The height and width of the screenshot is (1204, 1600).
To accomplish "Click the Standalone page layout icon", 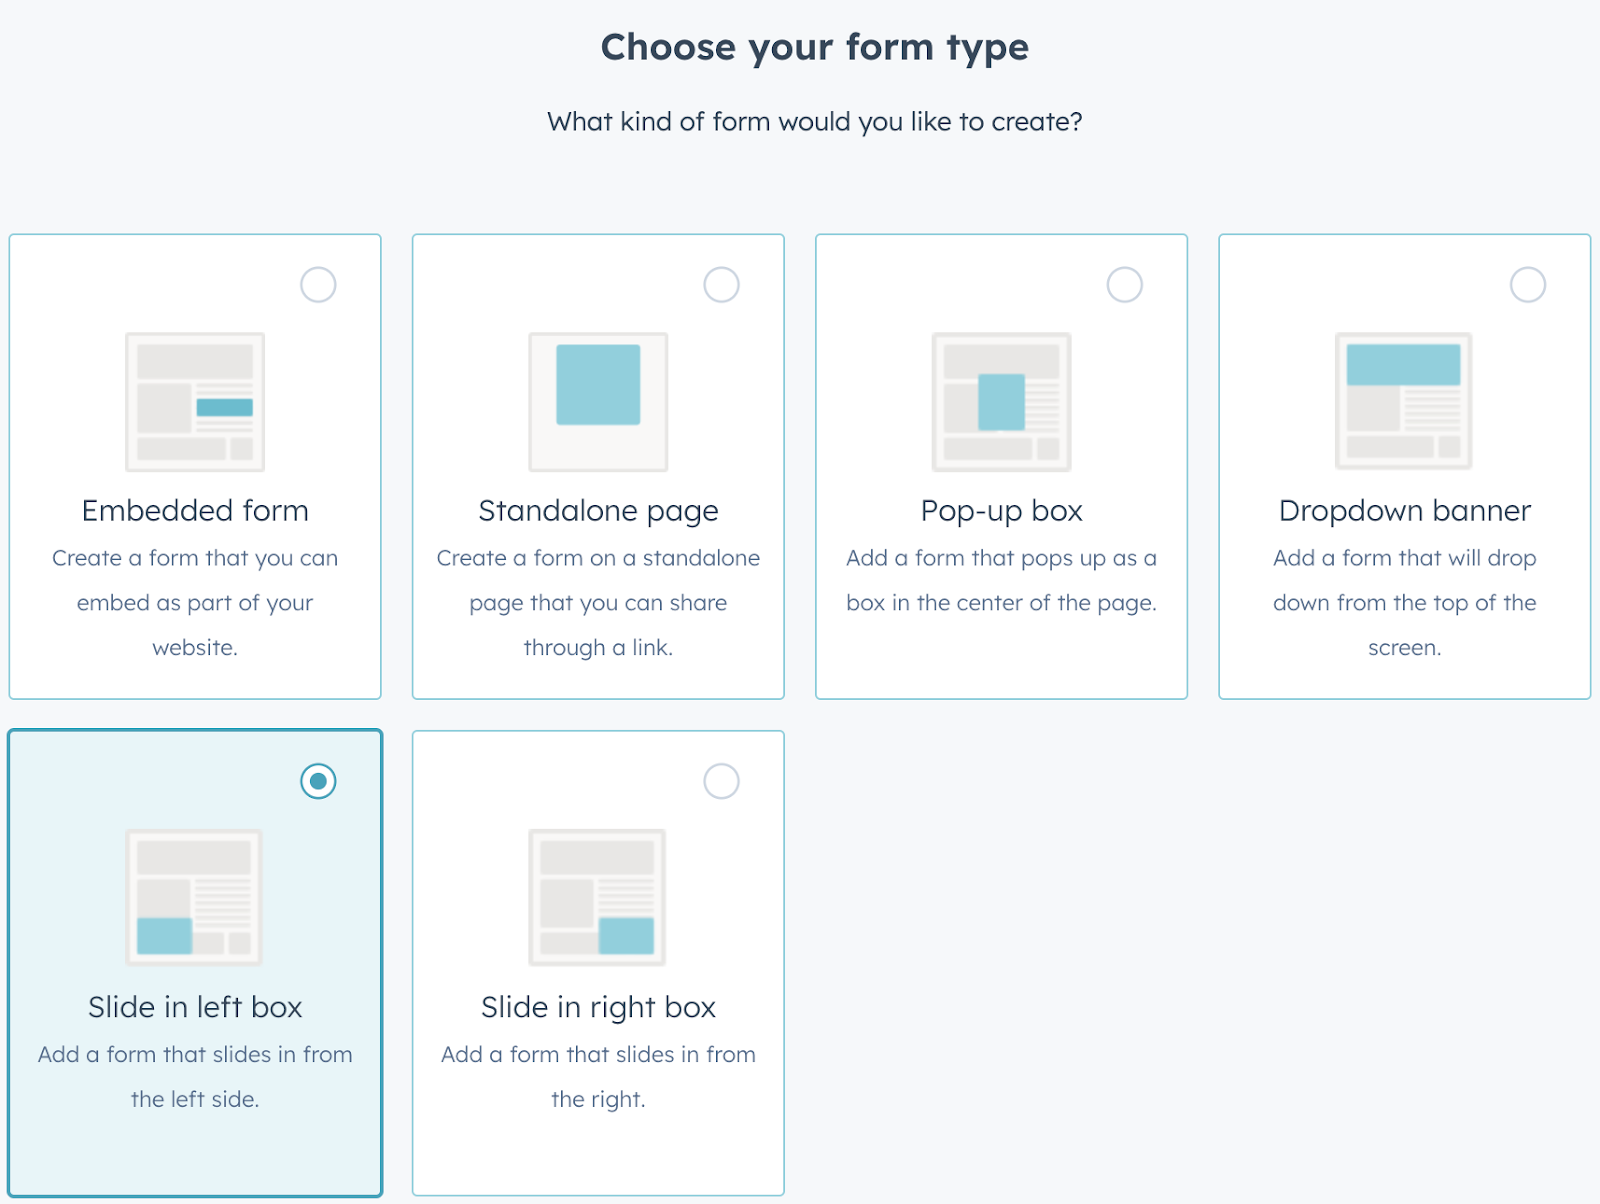I will (598, 402).
